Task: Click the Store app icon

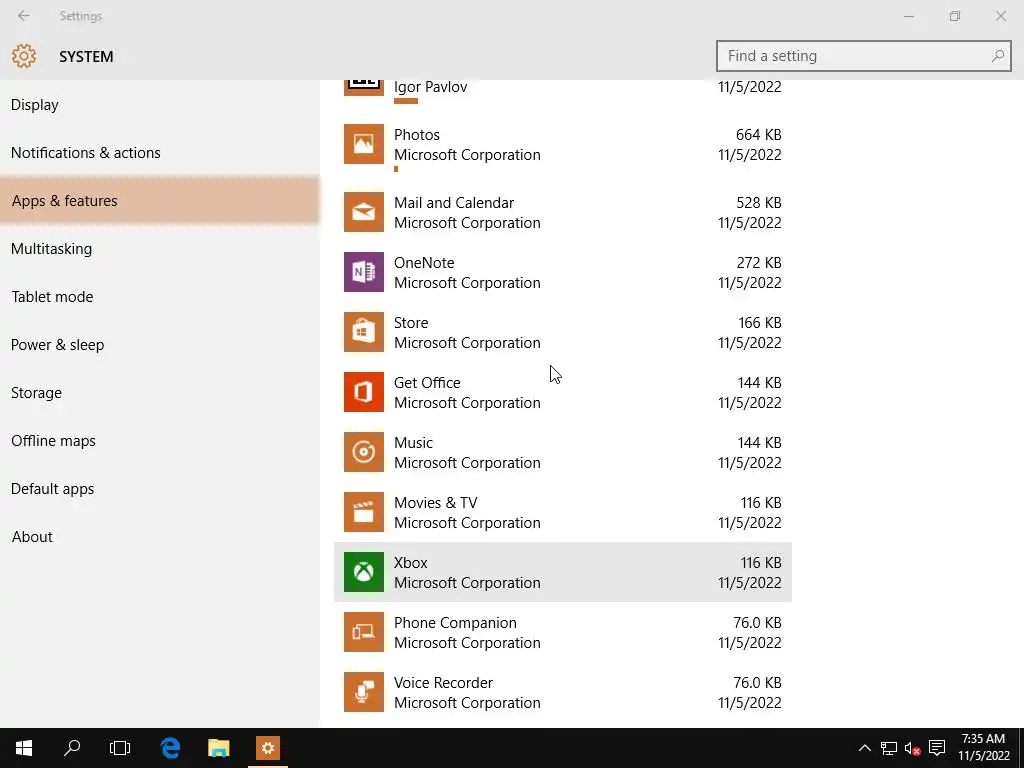Action: [364, 332]
